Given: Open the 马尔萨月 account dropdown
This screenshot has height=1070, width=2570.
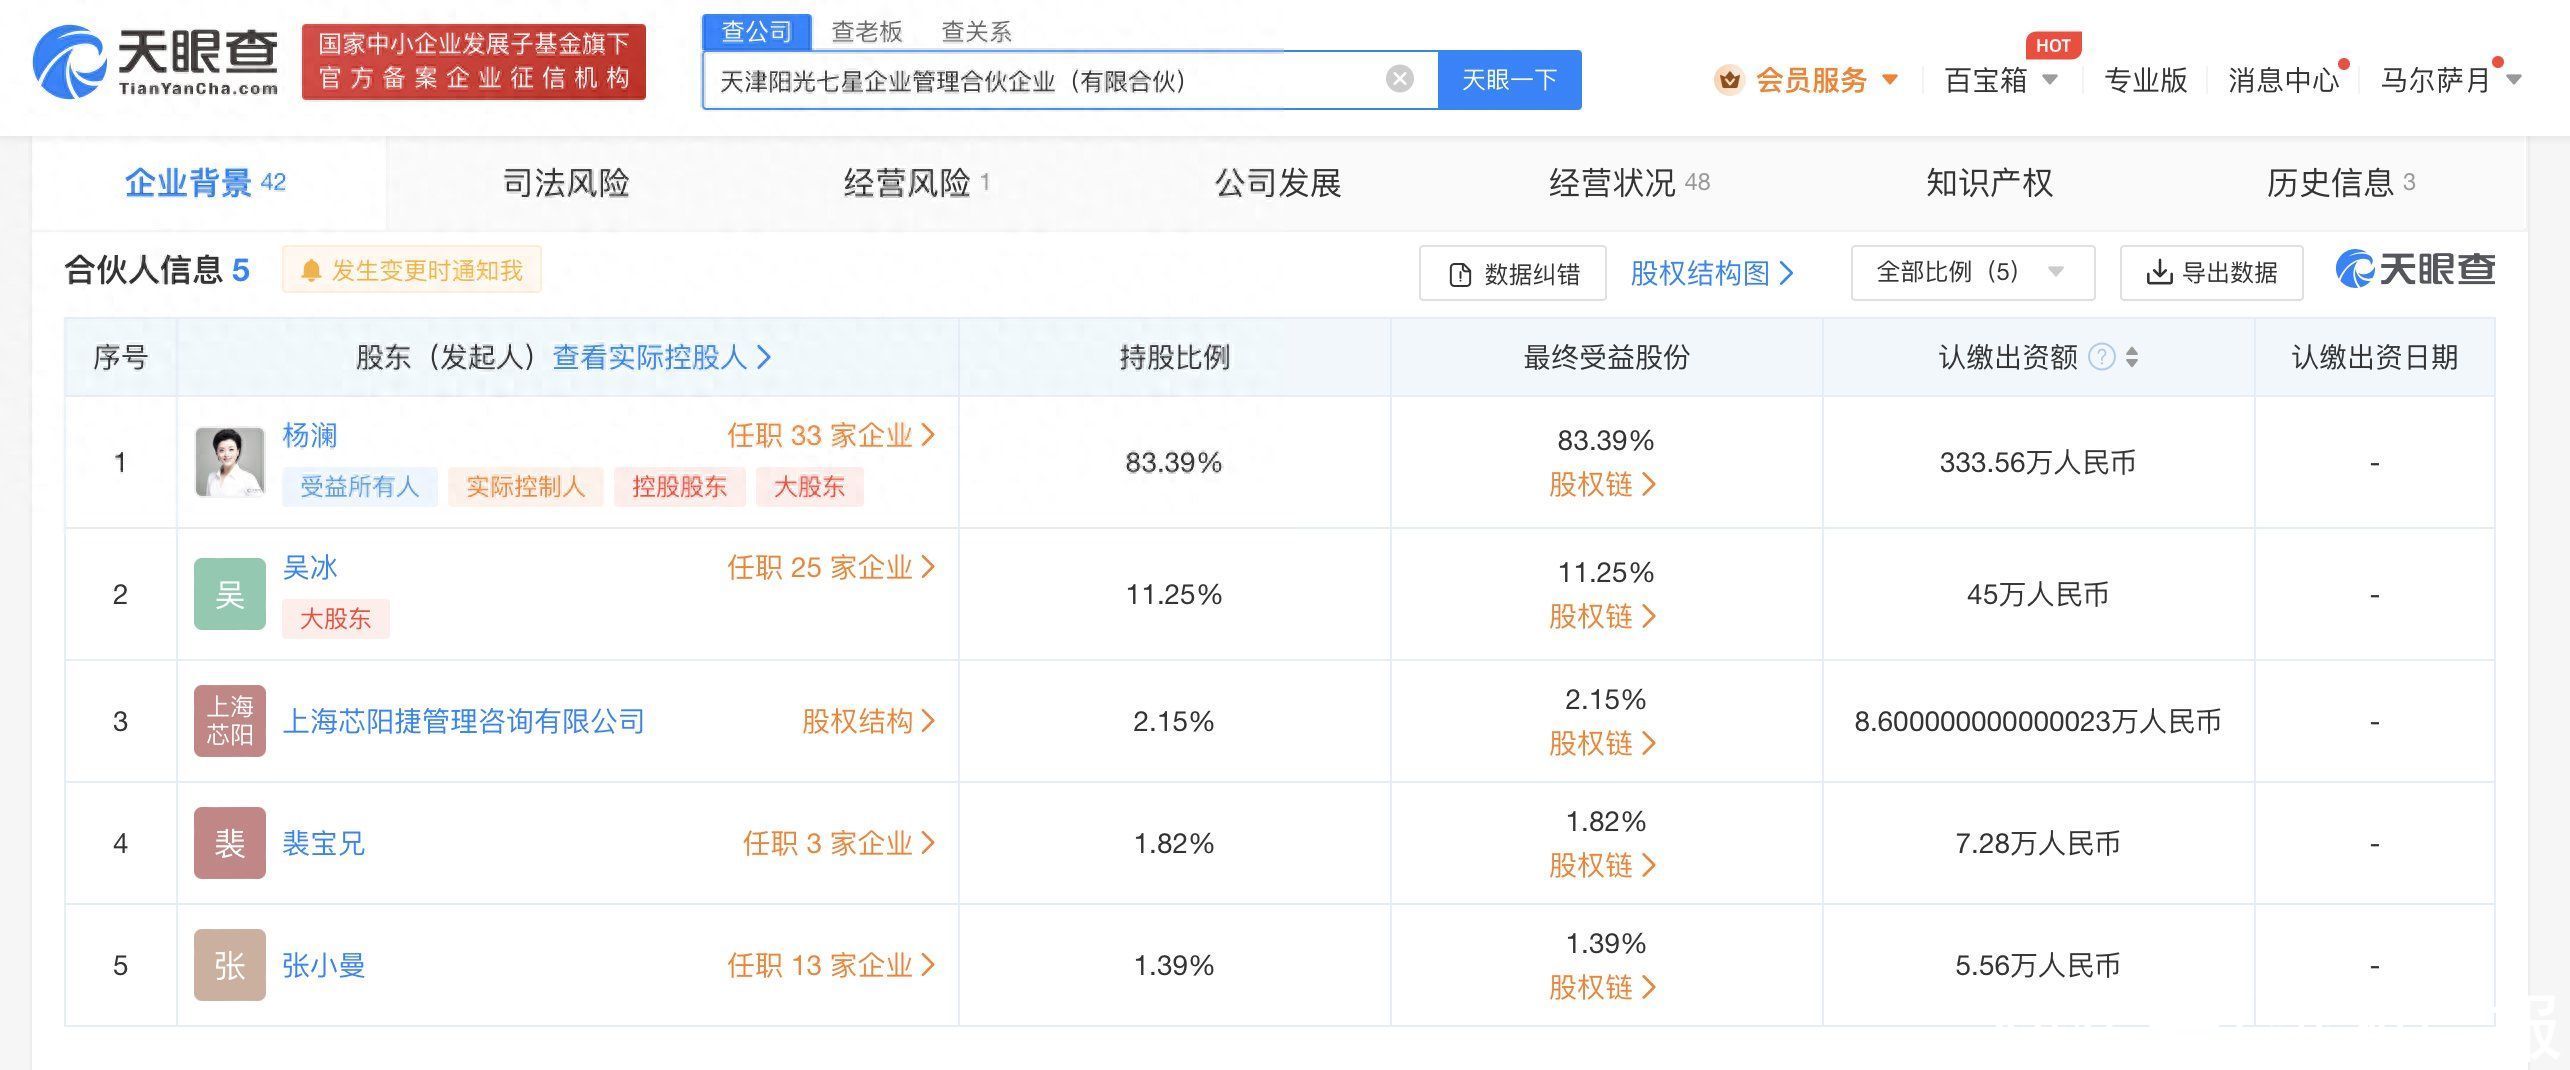Looking at the screenshot, I should click(x=2451, y=80).
